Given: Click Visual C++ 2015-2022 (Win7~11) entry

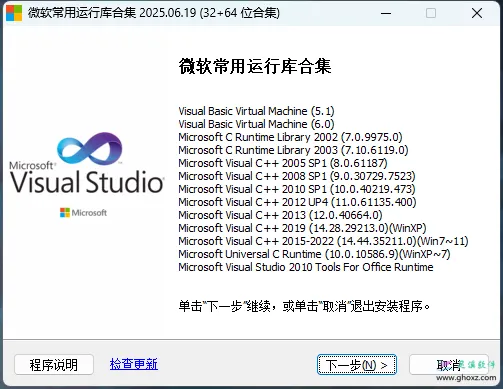Looking at the screenshot, I should coord(323,241).
